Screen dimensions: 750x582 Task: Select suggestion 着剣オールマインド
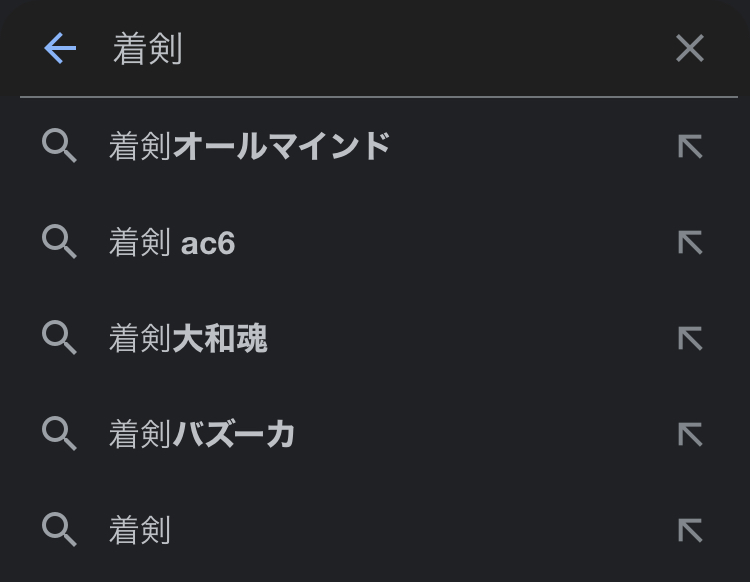click(x=249, y=147)
